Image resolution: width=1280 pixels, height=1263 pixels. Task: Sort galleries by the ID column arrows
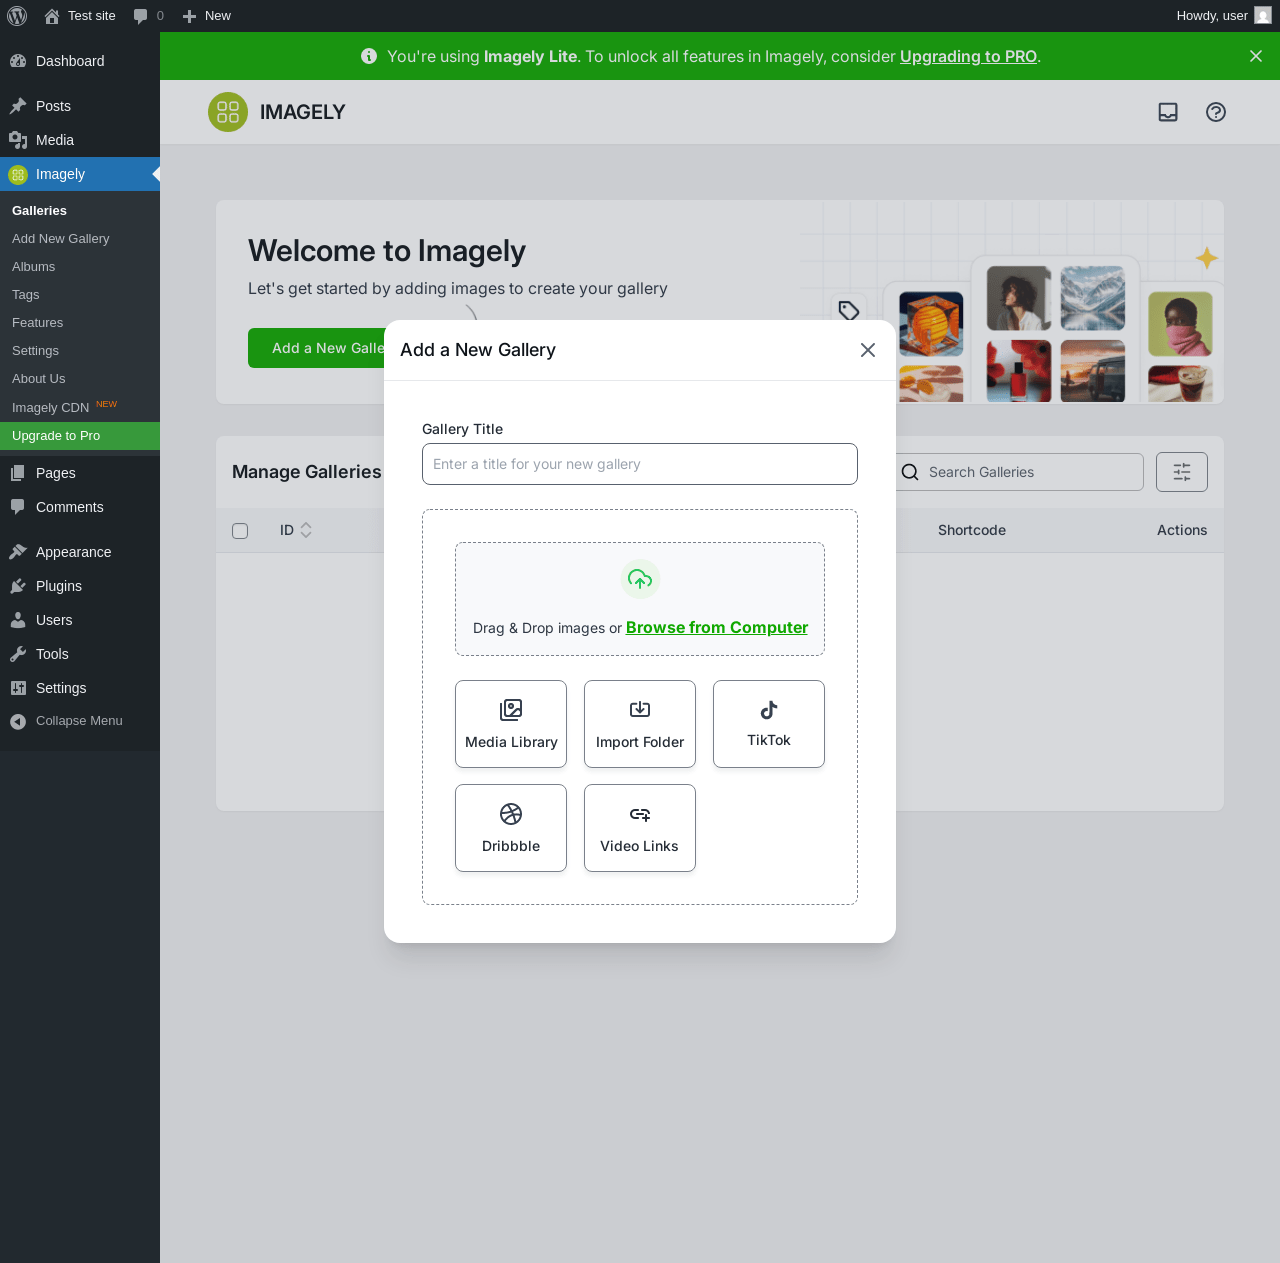point(306,530)
